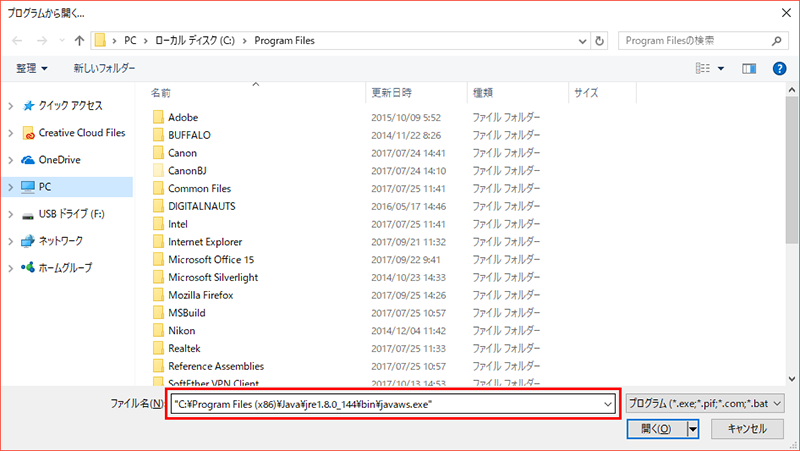Select Creative Cloud Files in sidebar
This screenshot has height=451, width=800.
tap(81, 133)
